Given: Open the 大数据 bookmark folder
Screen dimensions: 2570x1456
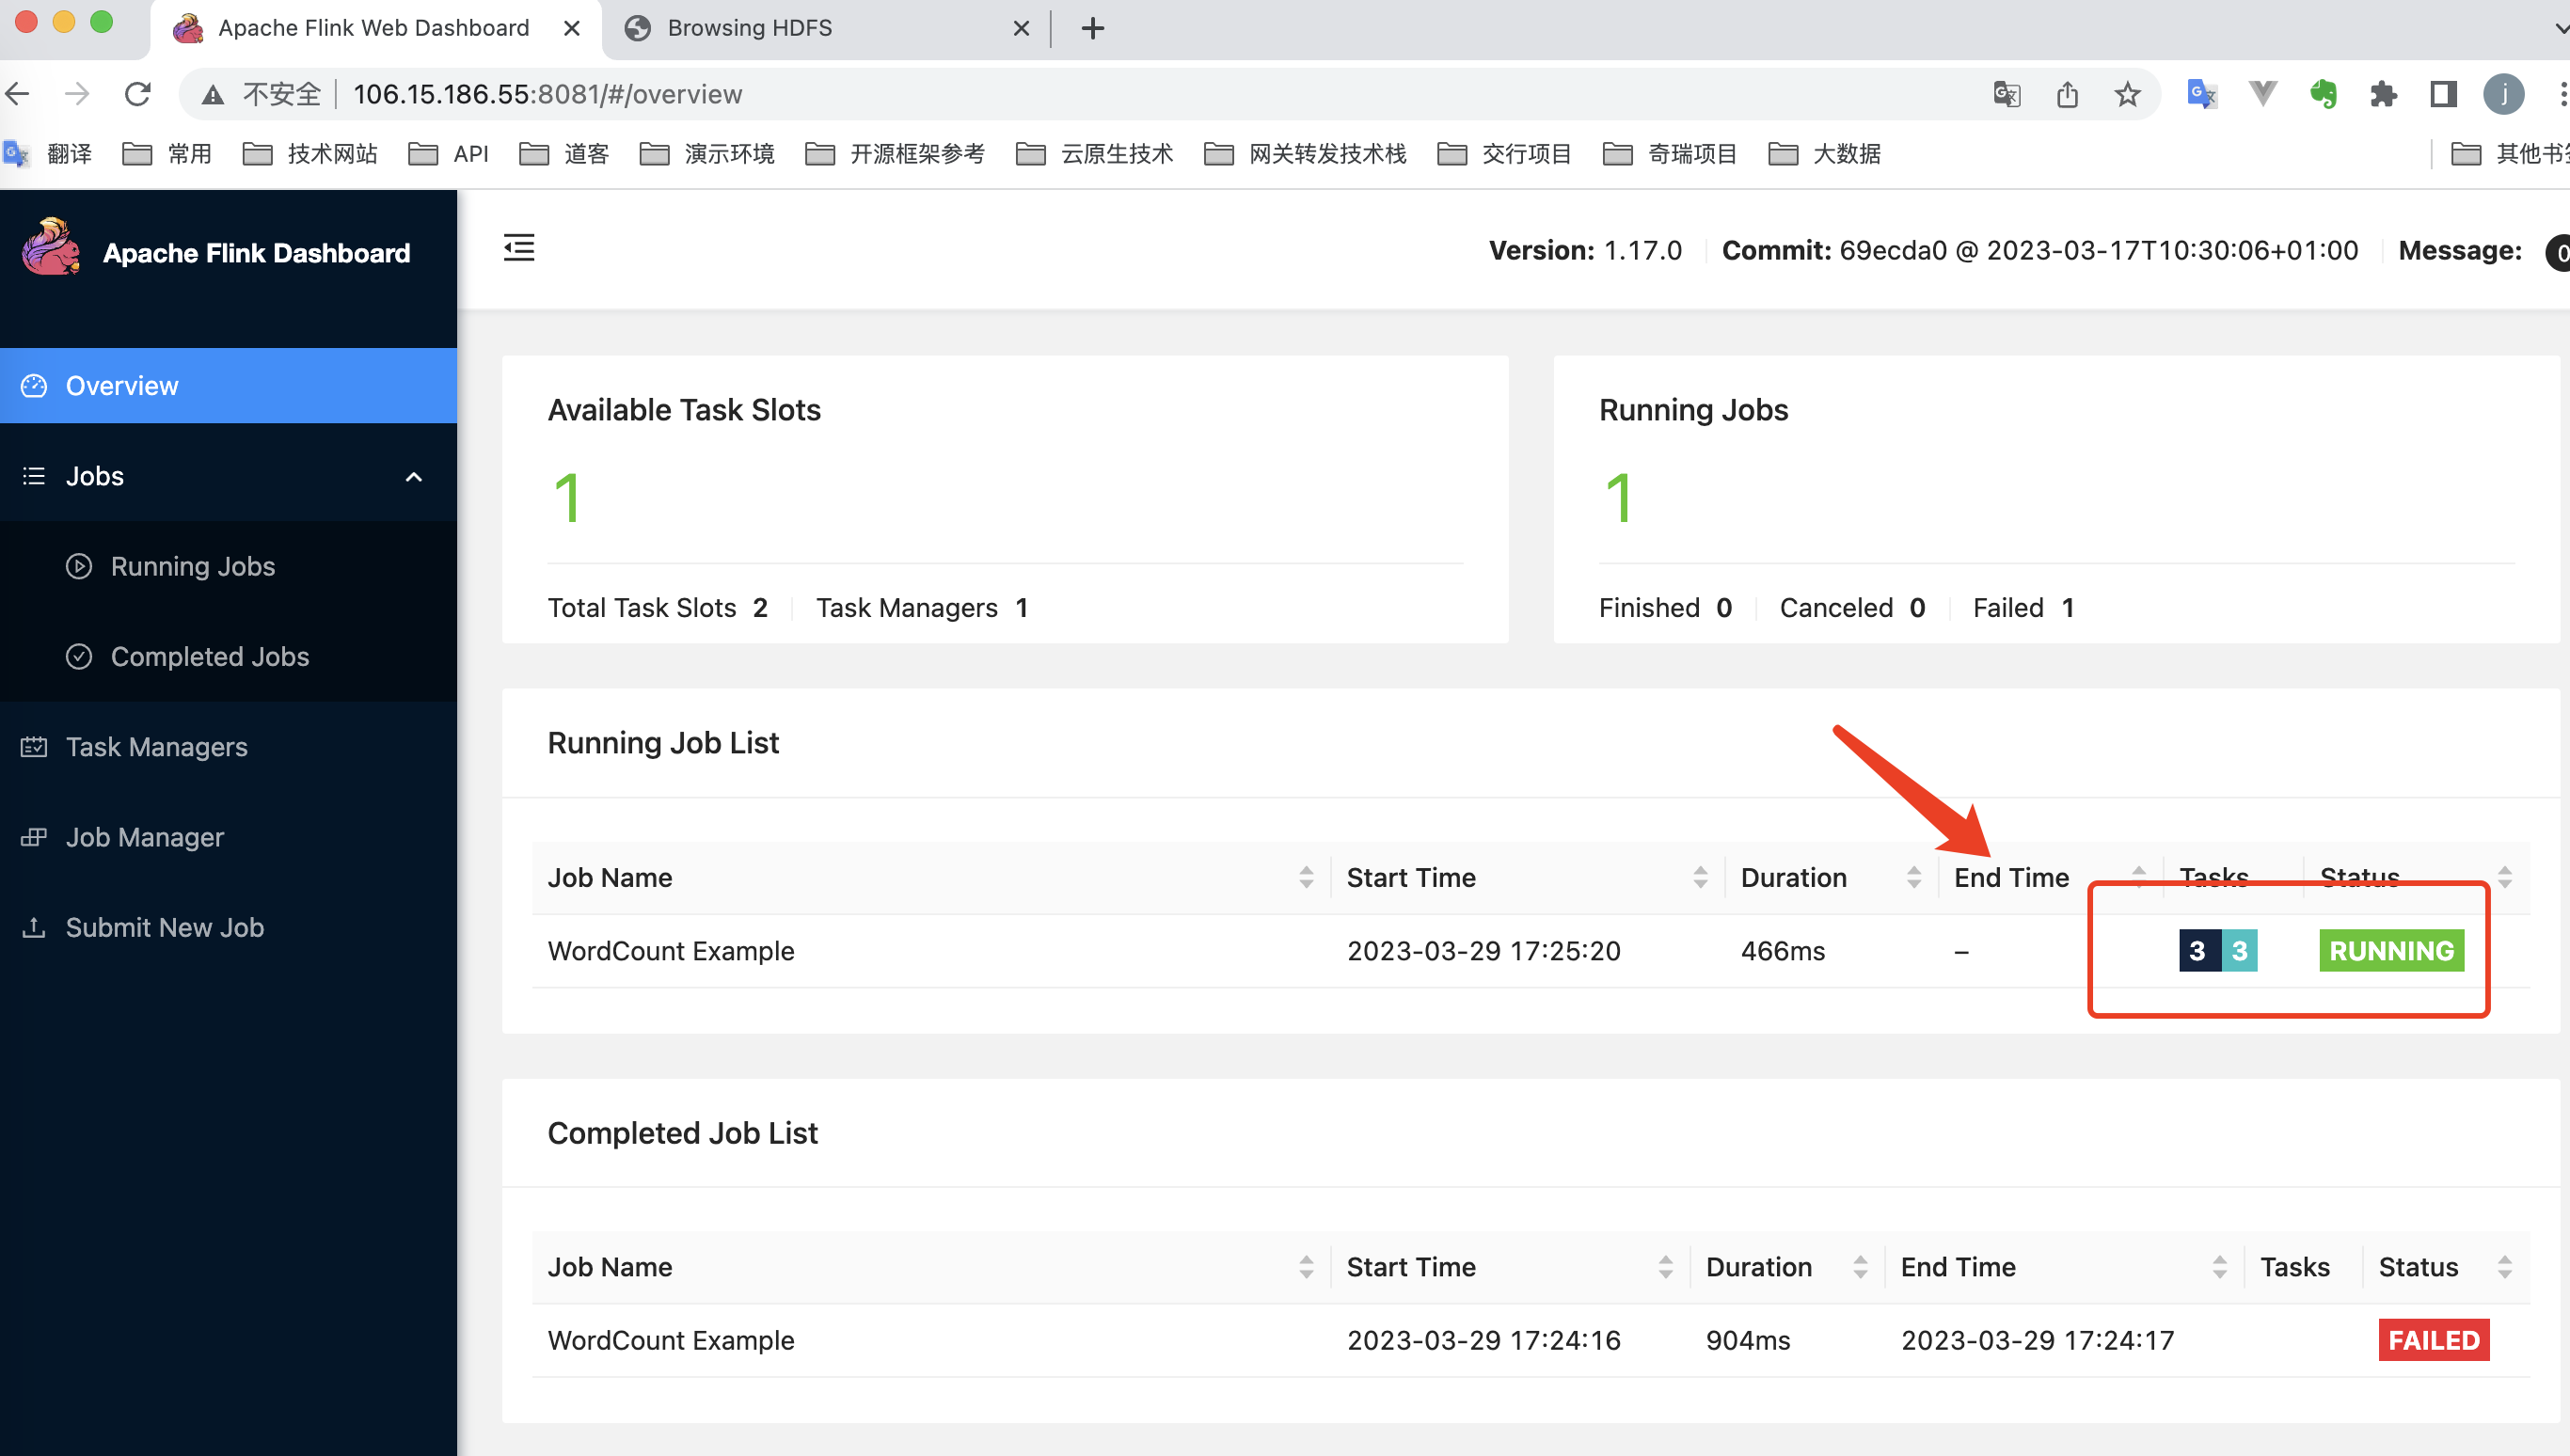Looking at the screenshot, I should (1825, 153).
